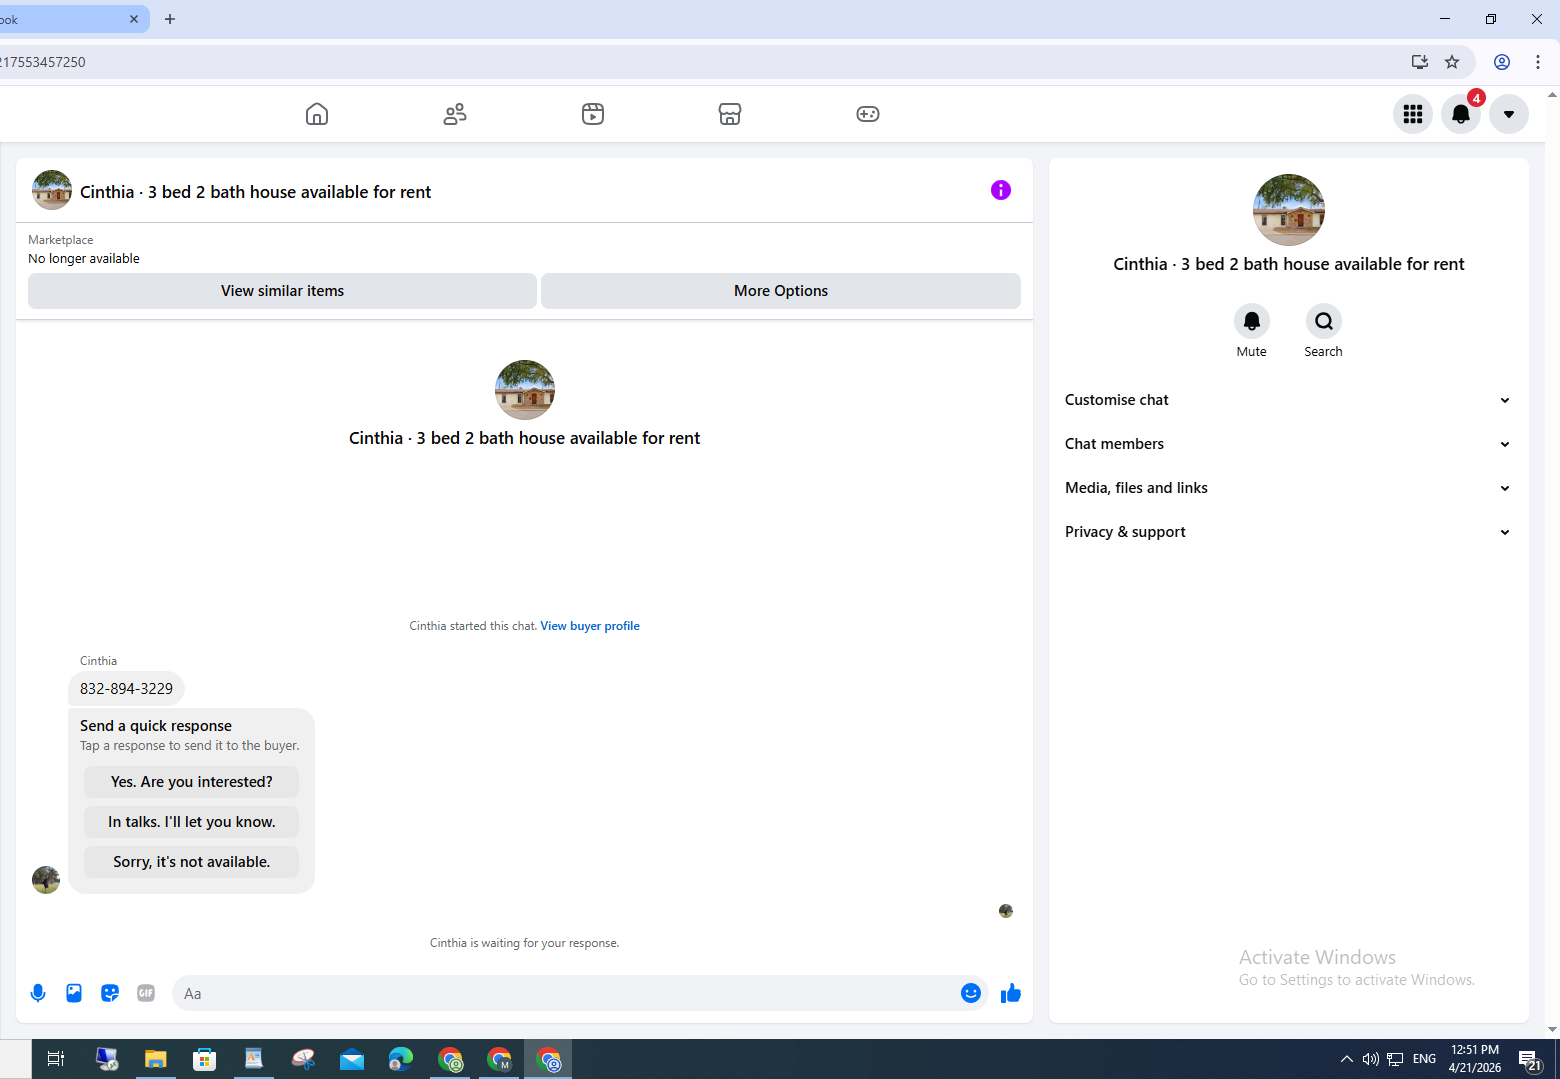Send a thumbs-up like

(x=1011, y=993)
